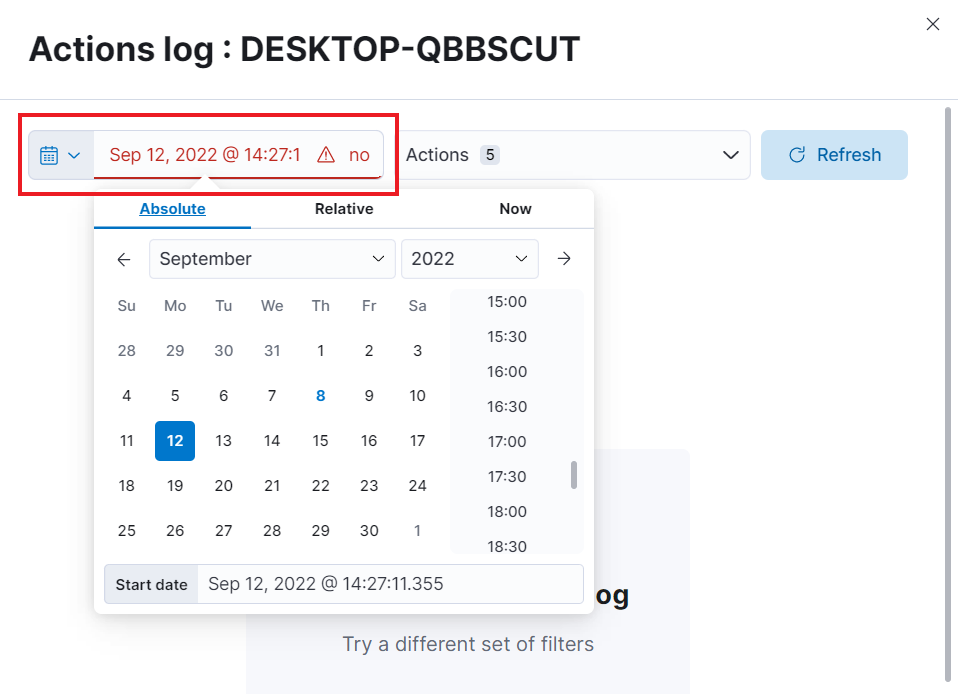Go to previous month with left arrow
Image resolution: width=958 pixels, height=694 pixels.
click(123, 258)
